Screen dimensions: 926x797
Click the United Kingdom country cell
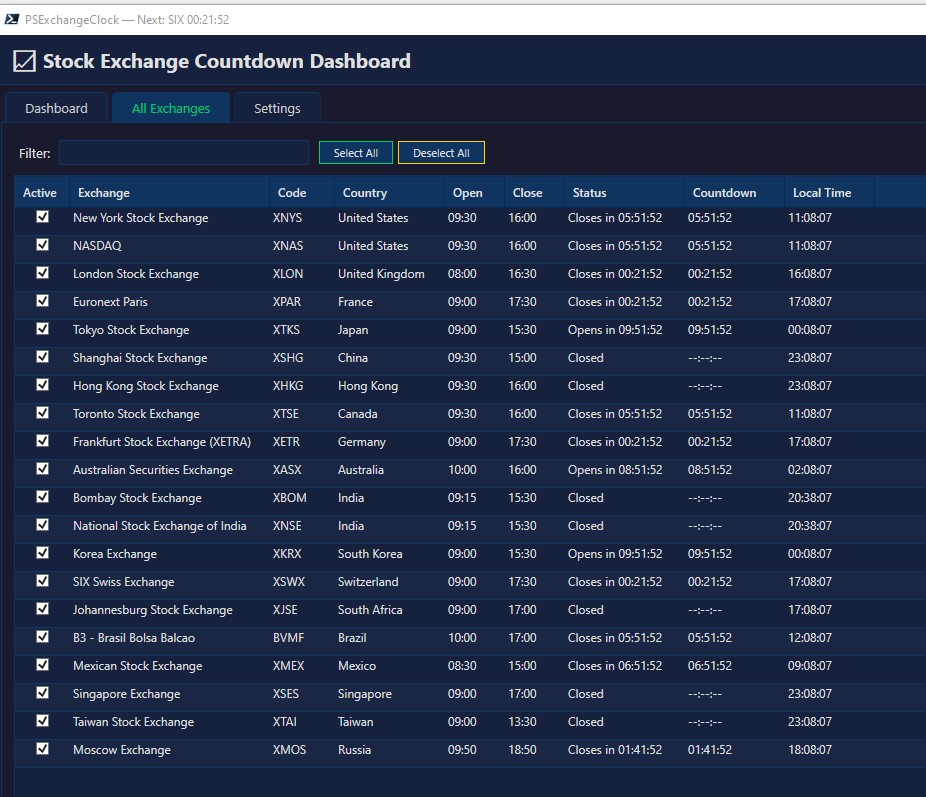pos(381,274)
